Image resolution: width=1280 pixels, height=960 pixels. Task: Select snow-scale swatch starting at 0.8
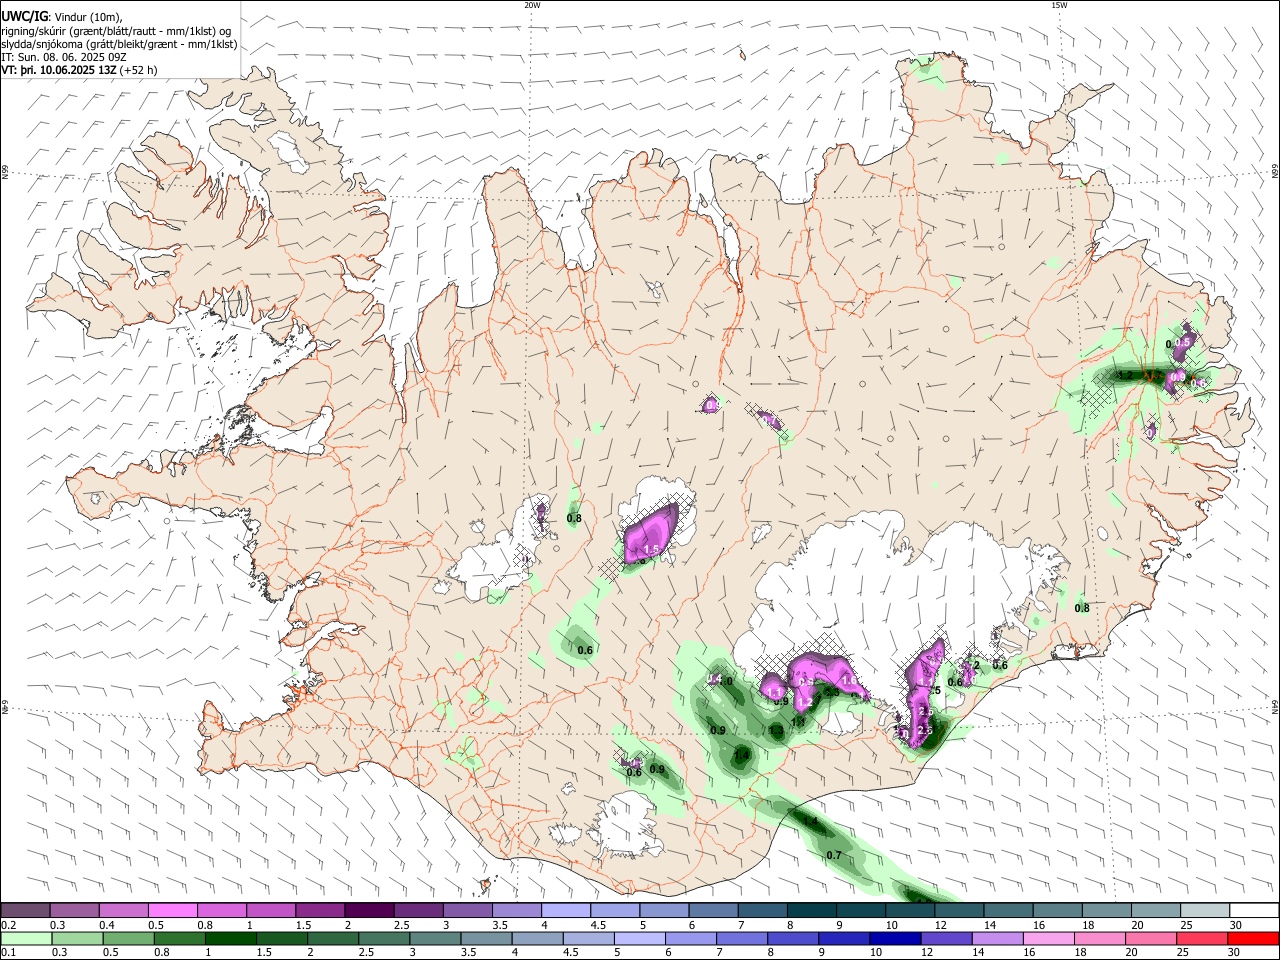[x=222, y=910]
